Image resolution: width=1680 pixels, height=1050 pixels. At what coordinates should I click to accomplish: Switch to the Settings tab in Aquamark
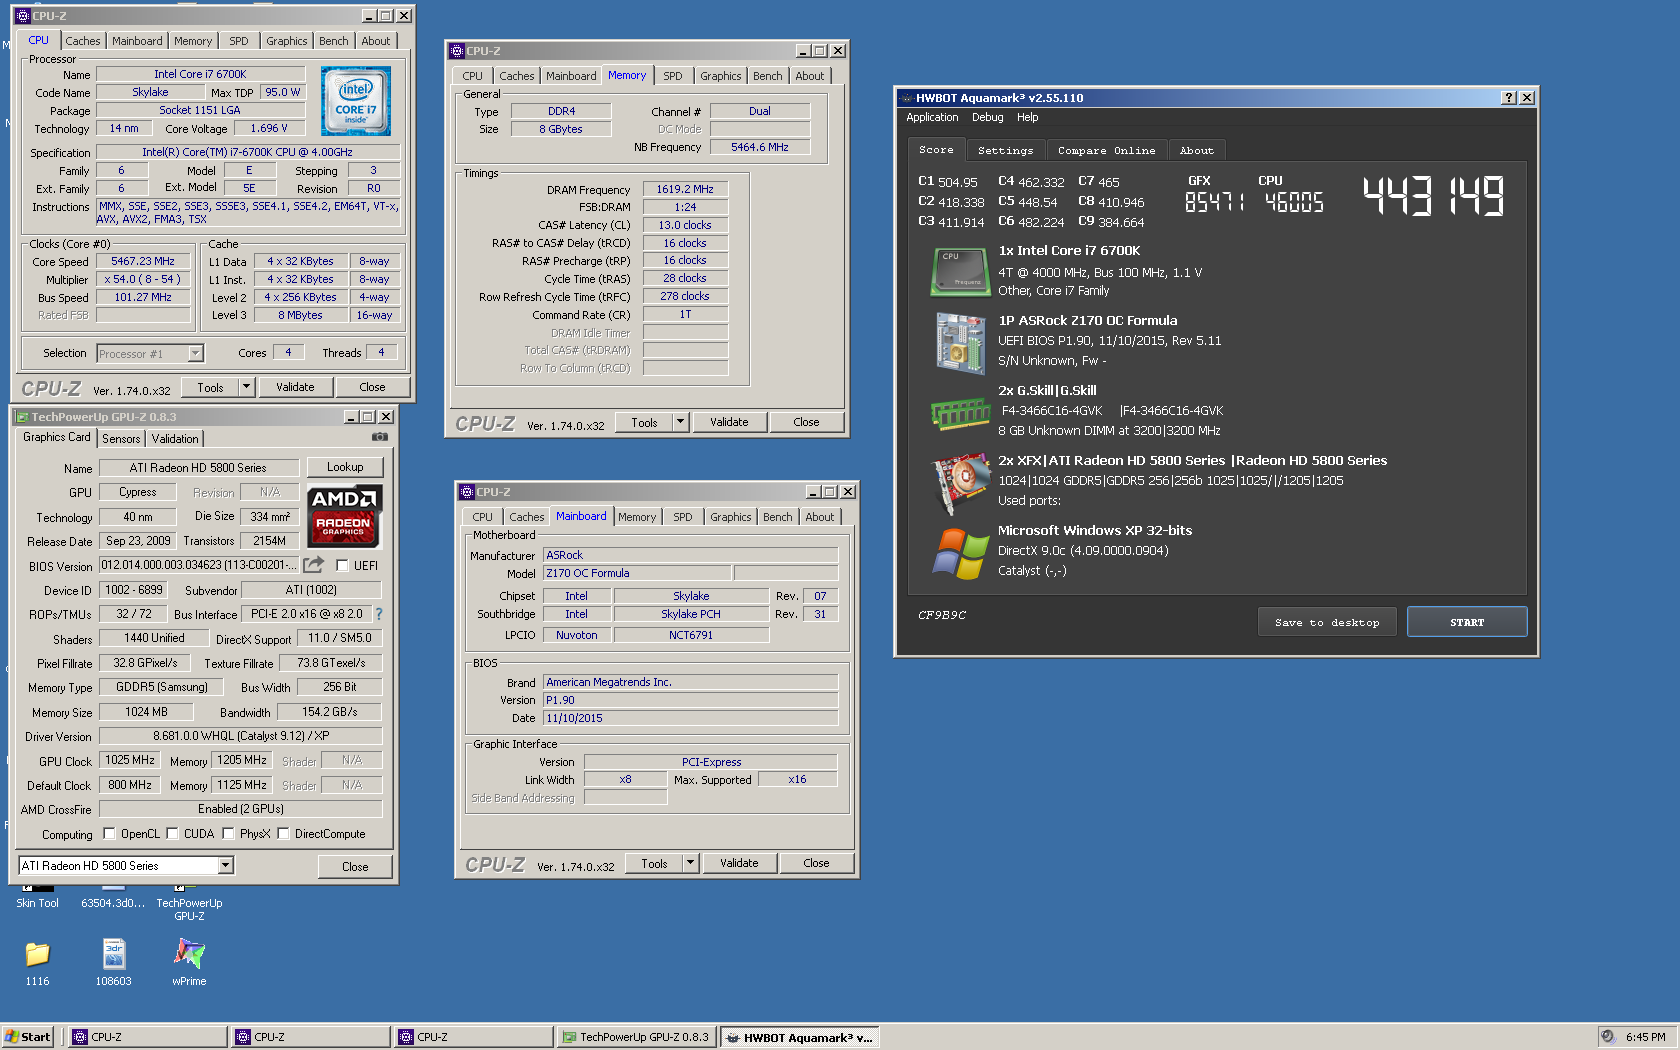[x=1005, y=150]
